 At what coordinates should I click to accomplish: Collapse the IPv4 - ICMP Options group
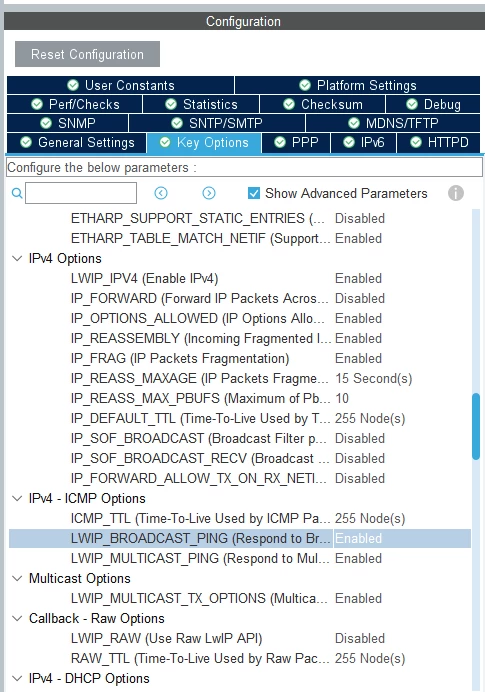point(17,499)
